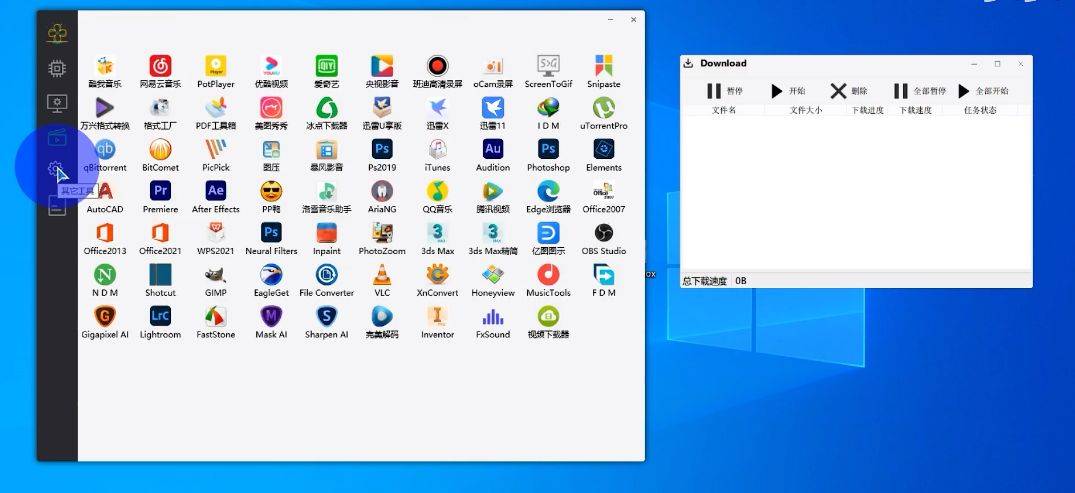Click 开始 start button in Download
Viewport: 1075px width, 493px height.
[x=787, y=91]
